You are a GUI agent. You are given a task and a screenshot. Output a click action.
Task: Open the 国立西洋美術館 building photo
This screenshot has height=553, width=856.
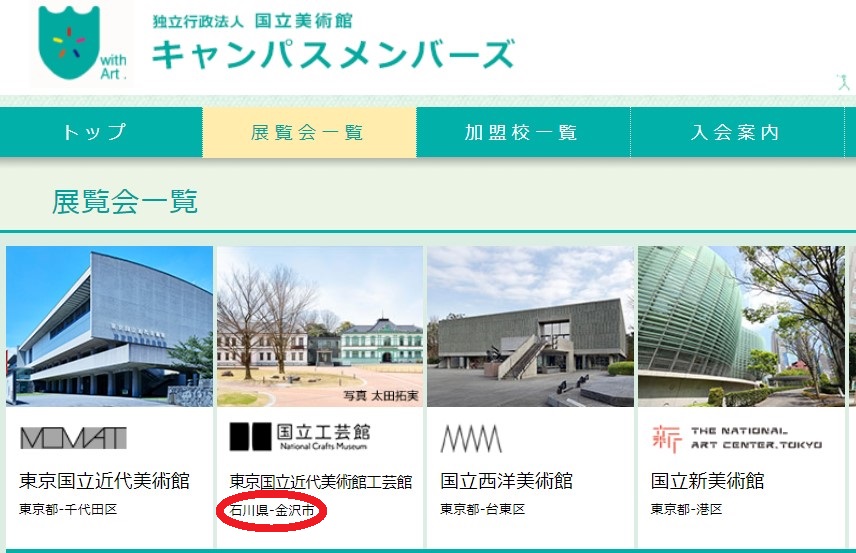pyautogui.click(x=531, y=326)
